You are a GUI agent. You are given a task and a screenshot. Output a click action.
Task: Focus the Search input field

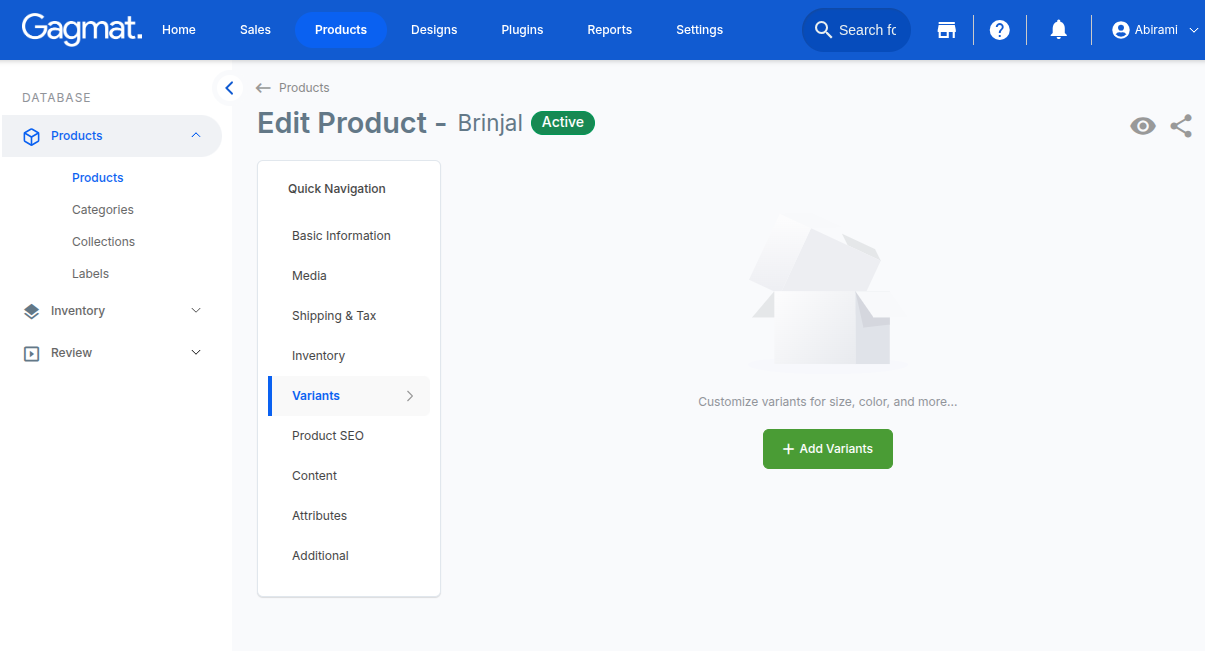tap(868, 30)
